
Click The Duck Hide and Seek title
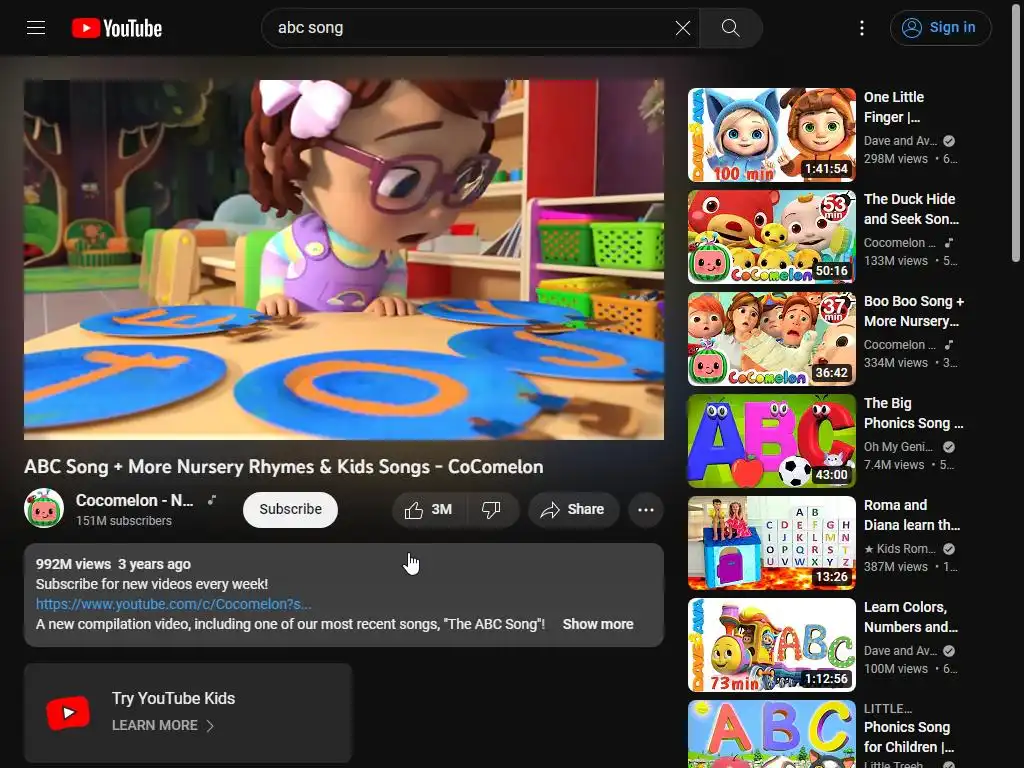(x=911, y=209)
